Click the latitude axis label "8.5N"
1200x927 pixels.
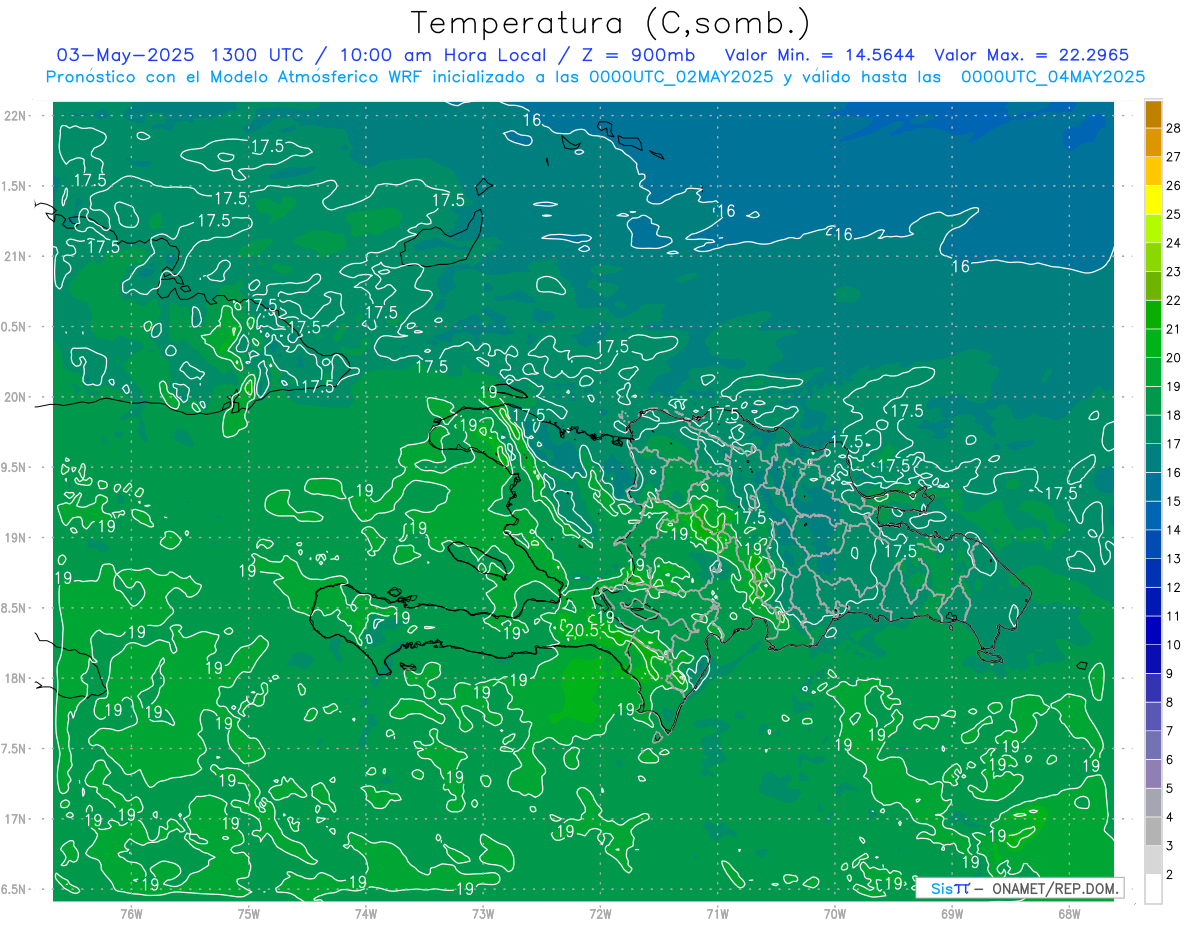pos(15,608)
